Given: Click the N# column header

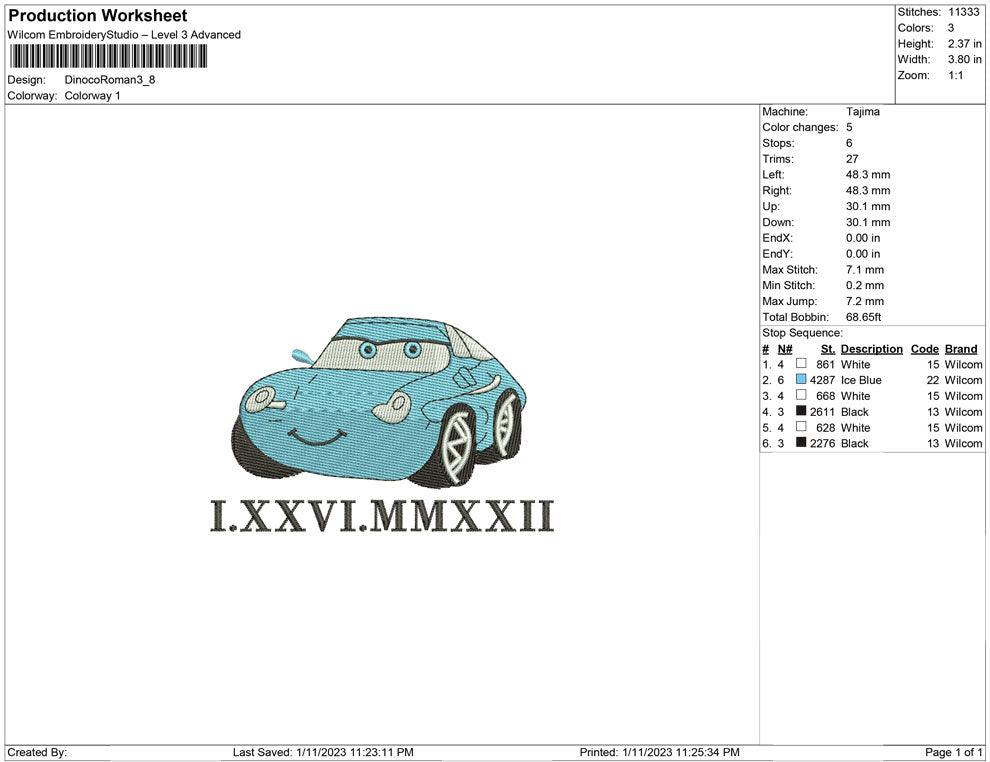Looking at the screenshot, I should (x=785, y=349).
